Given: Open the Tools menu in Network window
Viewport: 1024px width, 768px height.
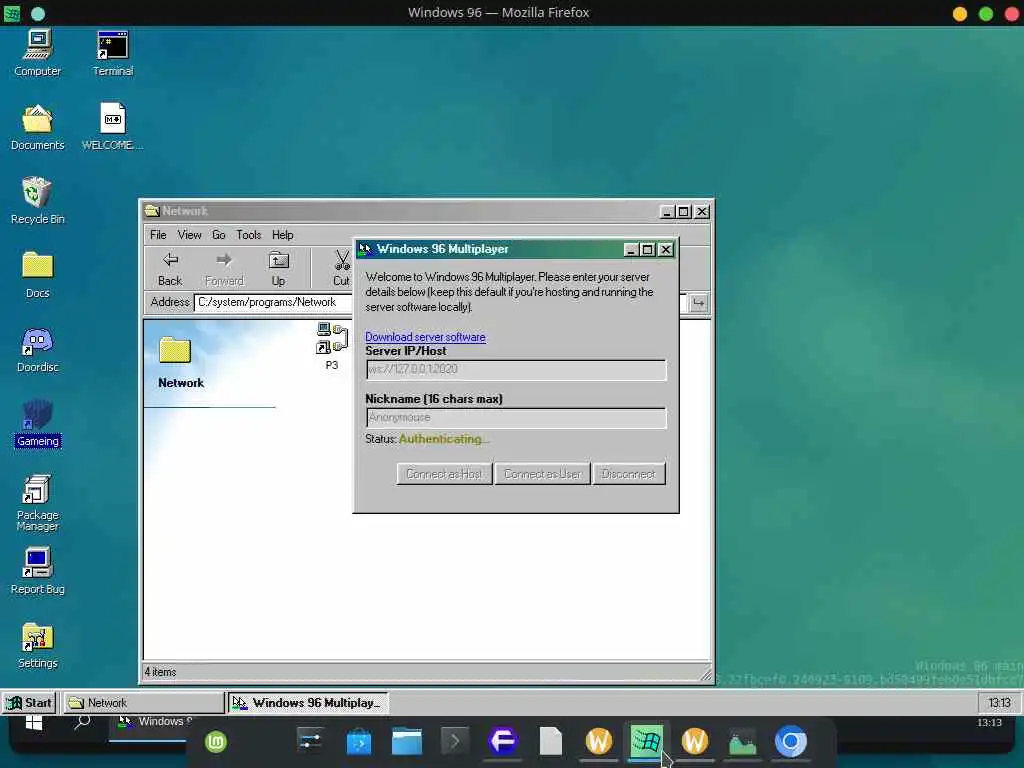Looking at the screenshot, I should (249, 235).
